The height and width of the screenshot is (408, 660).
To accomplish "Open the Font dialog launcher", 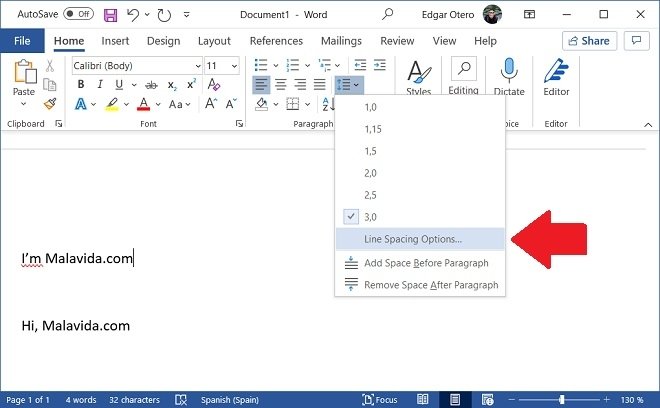I will tap(239, 123).
